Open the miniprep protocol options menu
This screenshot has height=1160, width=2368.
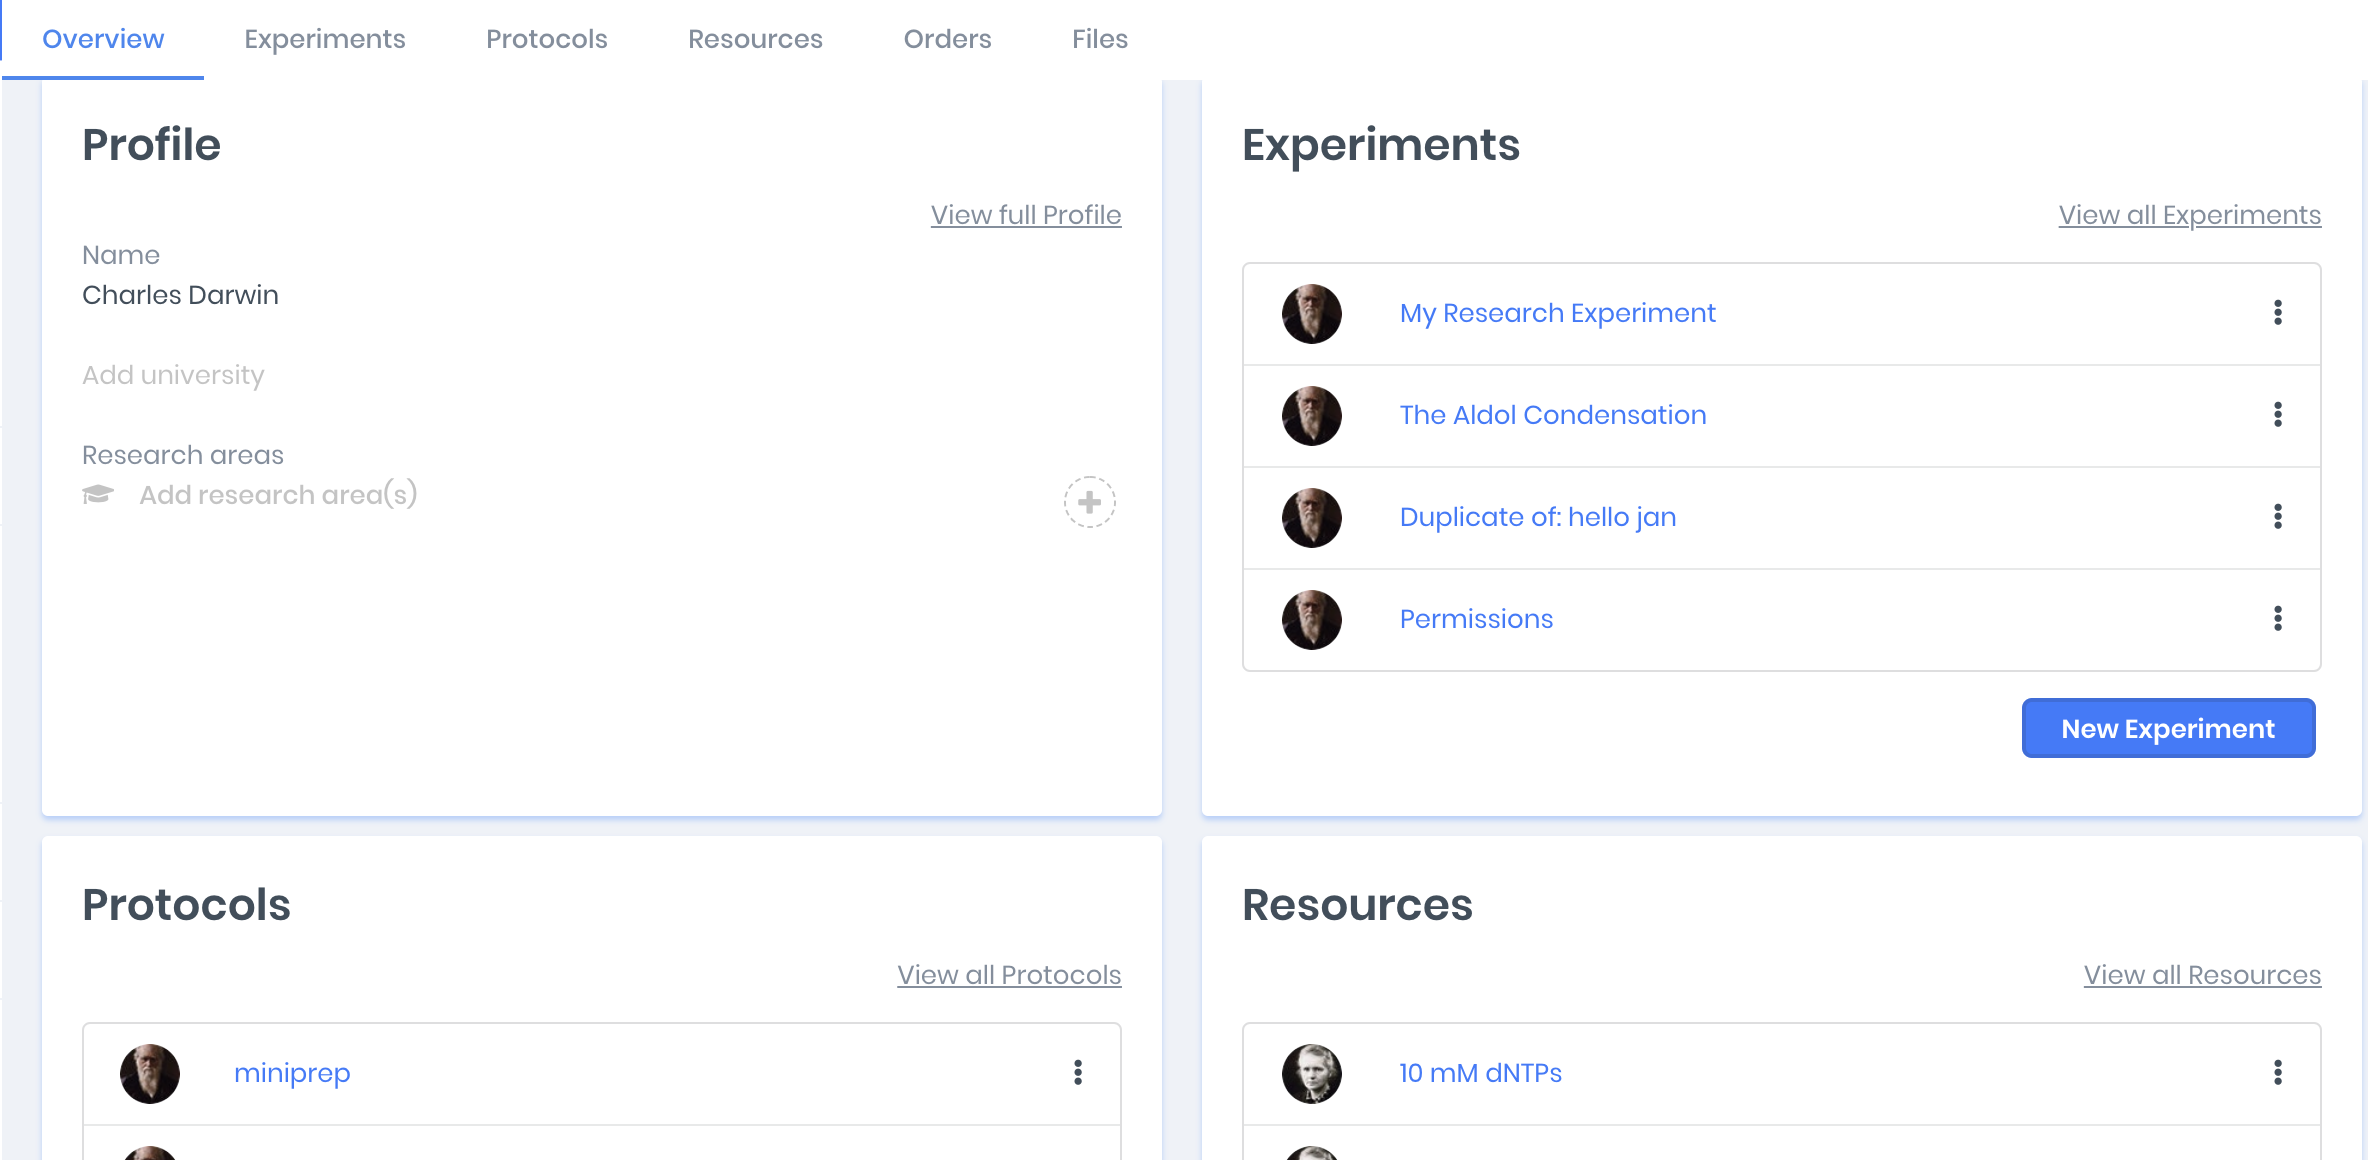[1077, 1073]
